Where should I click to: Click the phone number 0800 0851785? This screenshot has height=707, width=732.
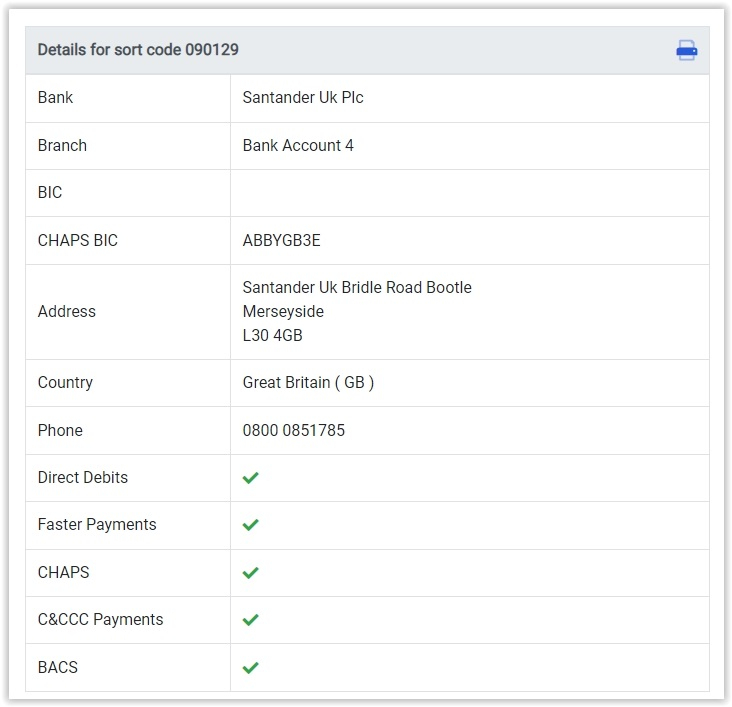(294, 430)
